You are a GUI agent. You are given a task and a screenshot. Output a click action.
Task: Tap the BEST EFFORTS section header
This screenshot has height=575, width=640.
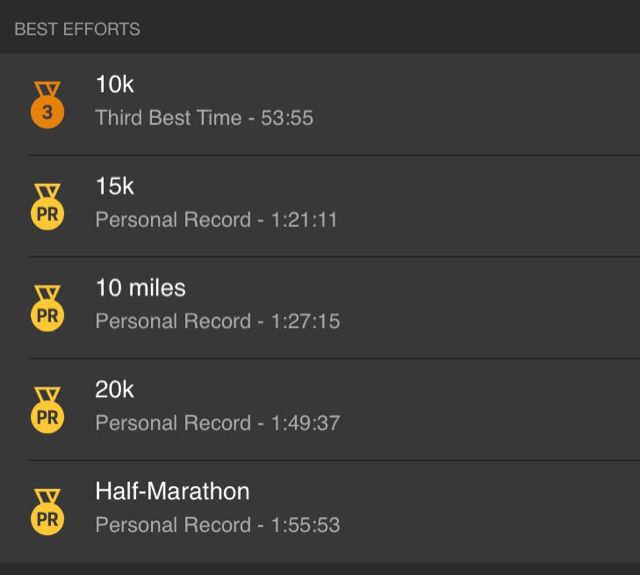coord(77,29)
